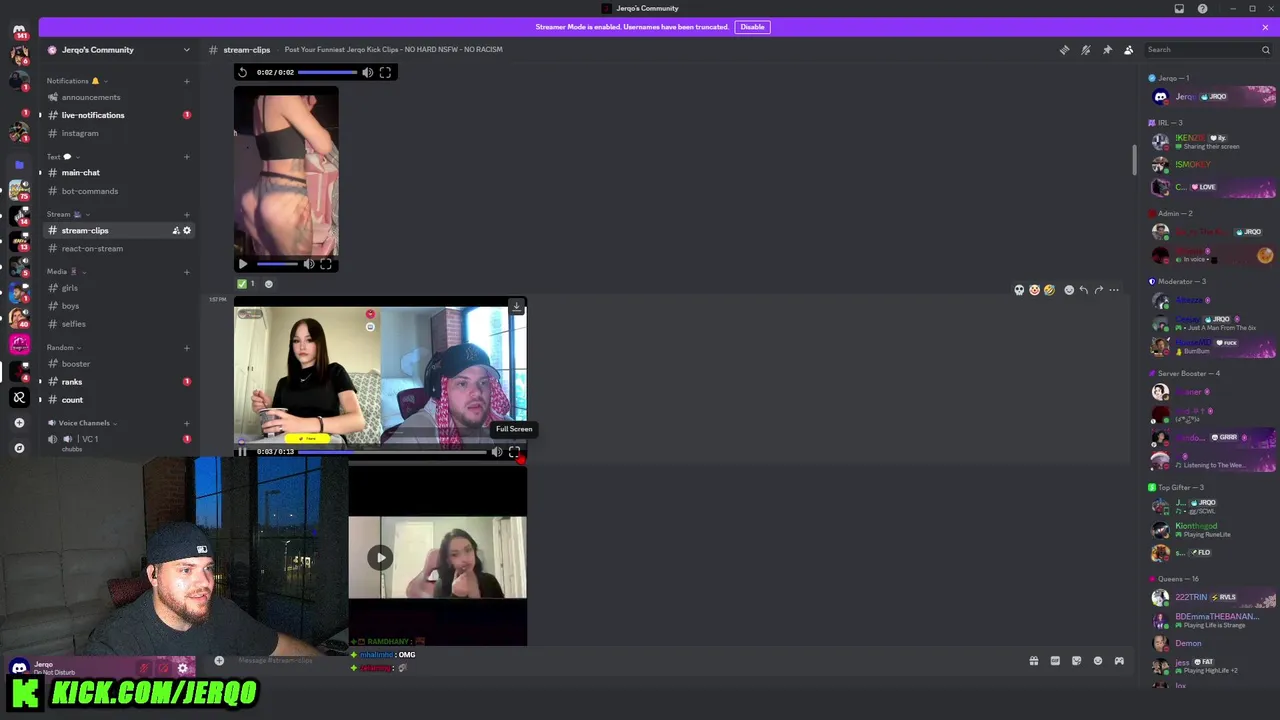Toggle the member list icon
The width and height of the screenshot is (1280, 720).
[x=1128, y=50]
